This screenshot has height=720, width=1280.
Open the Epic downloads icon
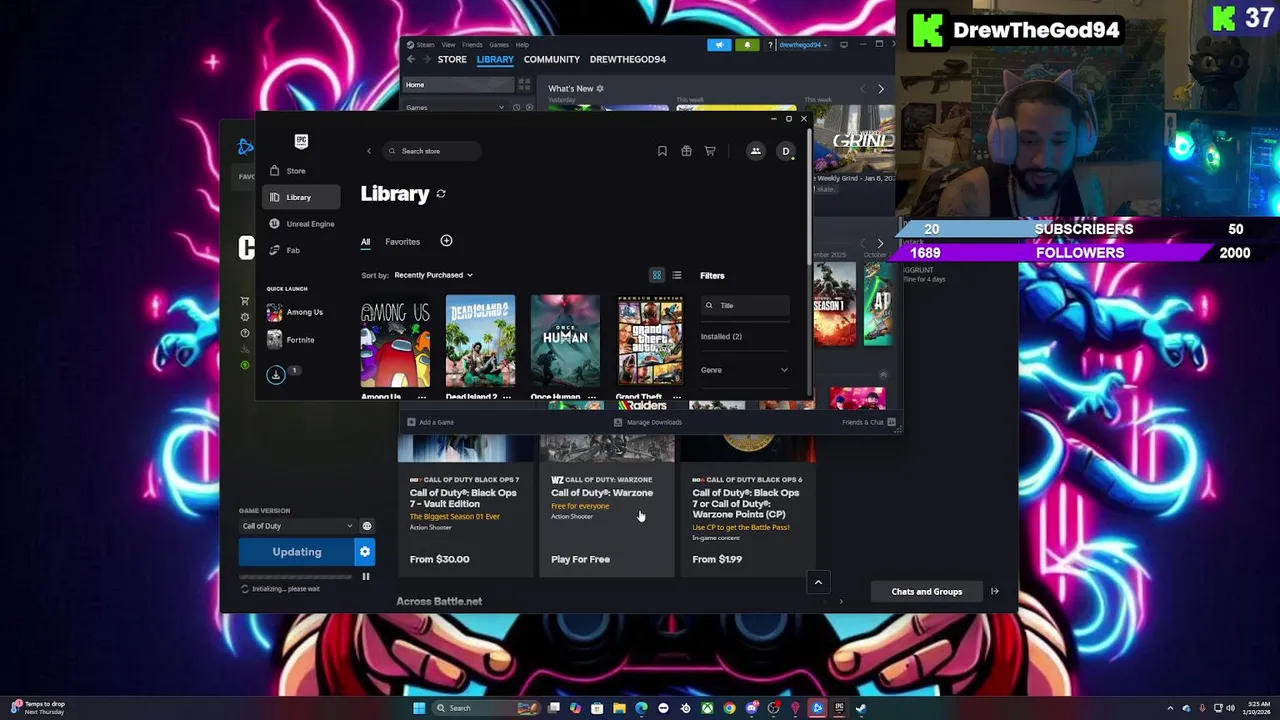[x=276, y=375]
